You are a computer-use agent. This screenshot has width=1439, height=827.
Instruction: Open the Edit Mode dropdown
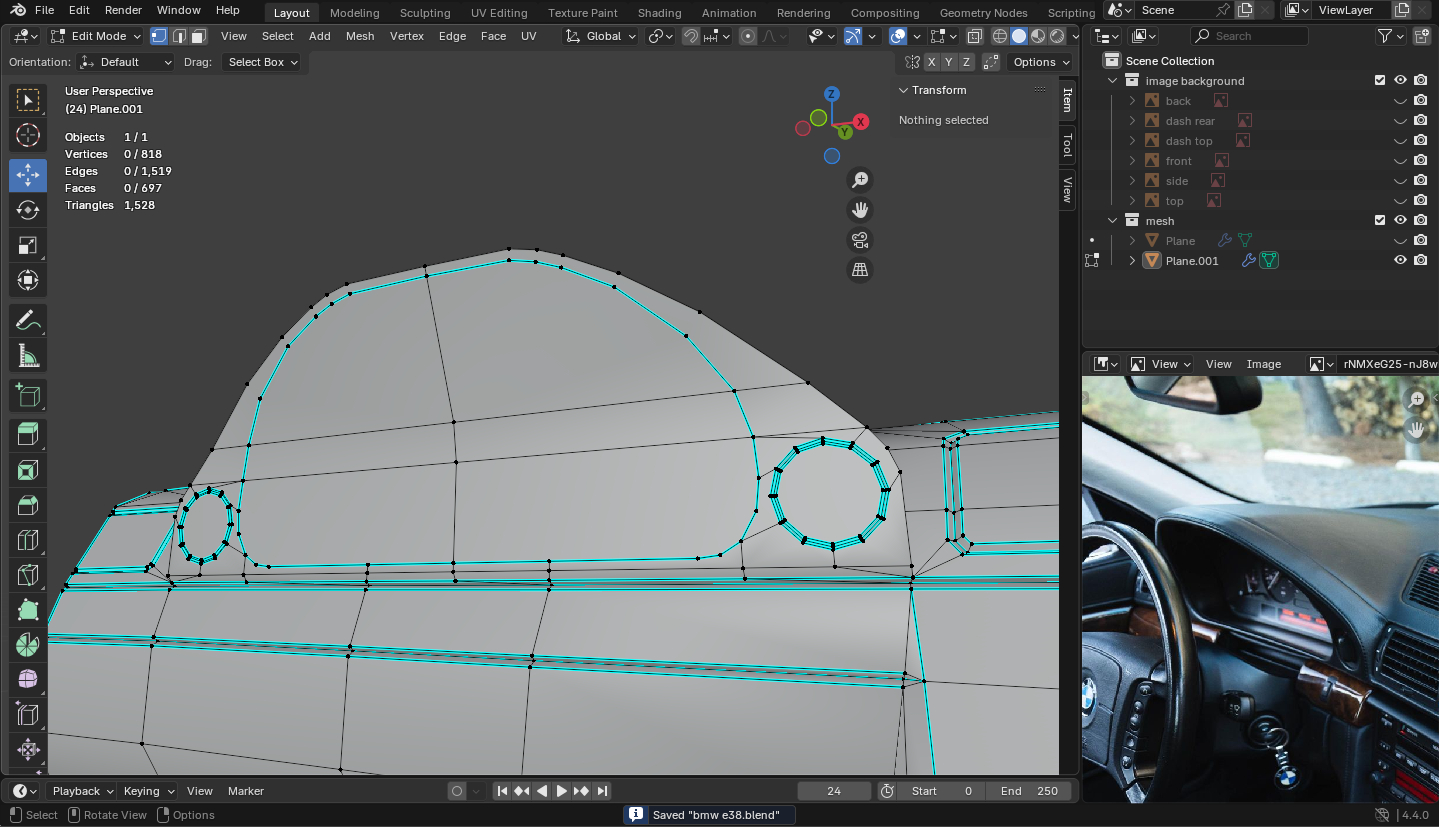[x=96, y=36]
